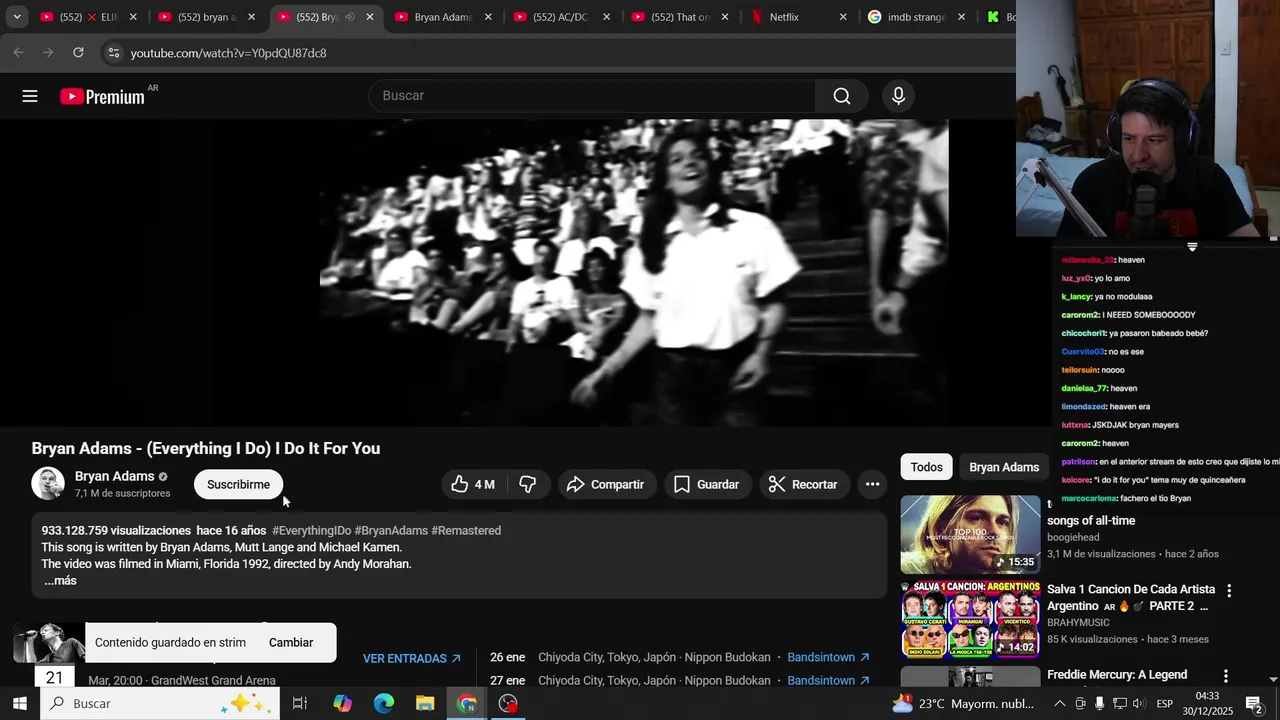Open Microsoft Edge from the taskbar
Viewport: 1280px width, 720px height.
pyautogui.click(x=384, y=703)
